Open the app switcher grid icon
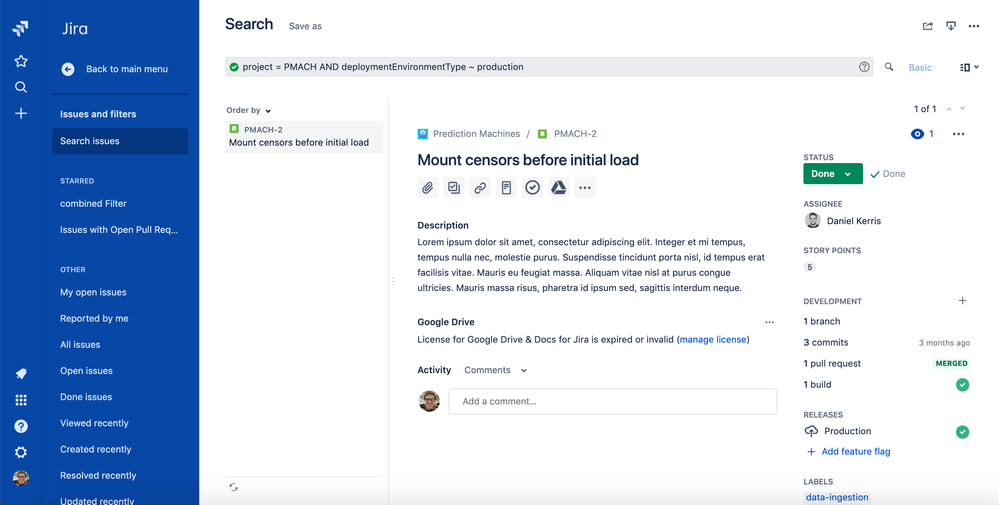The height and width of the screenshot is (505, 999). [x=21, y=400]
